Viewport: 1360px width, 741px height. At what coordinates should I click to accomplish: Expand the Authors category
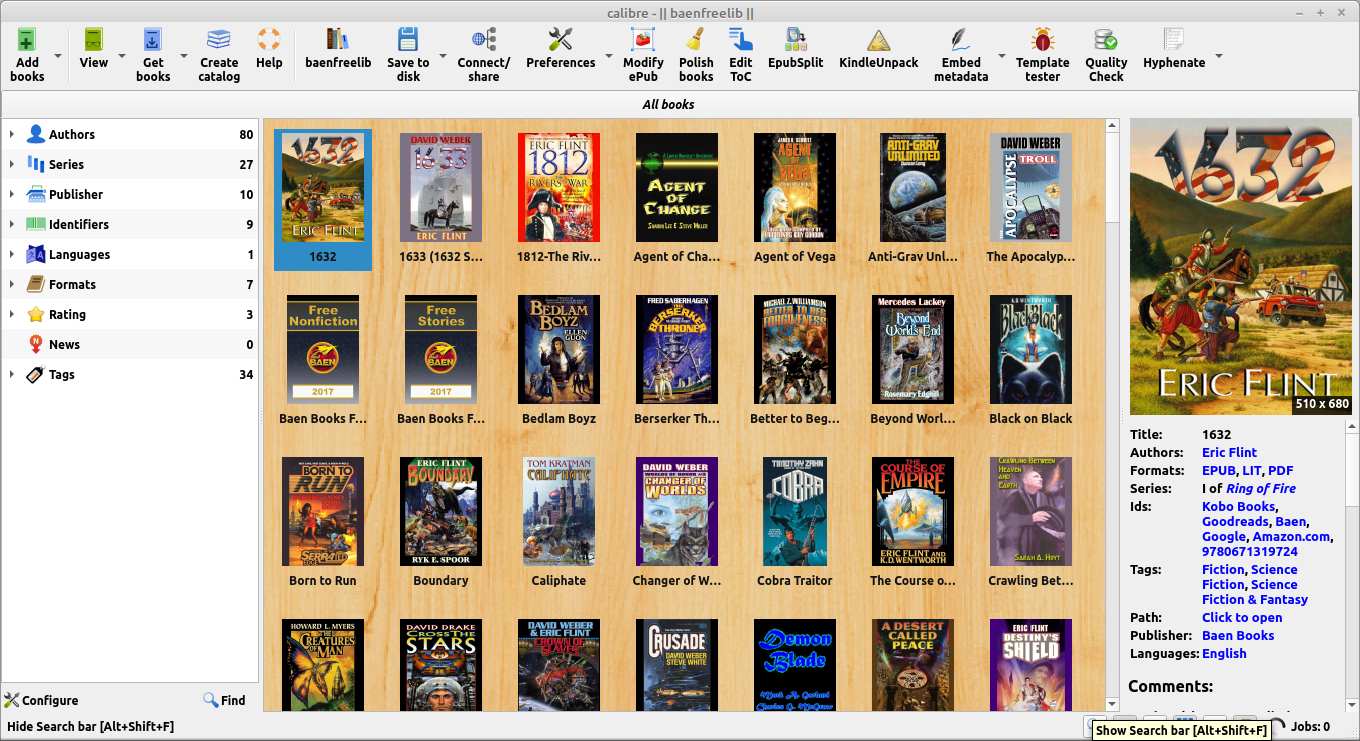(12, 134)
